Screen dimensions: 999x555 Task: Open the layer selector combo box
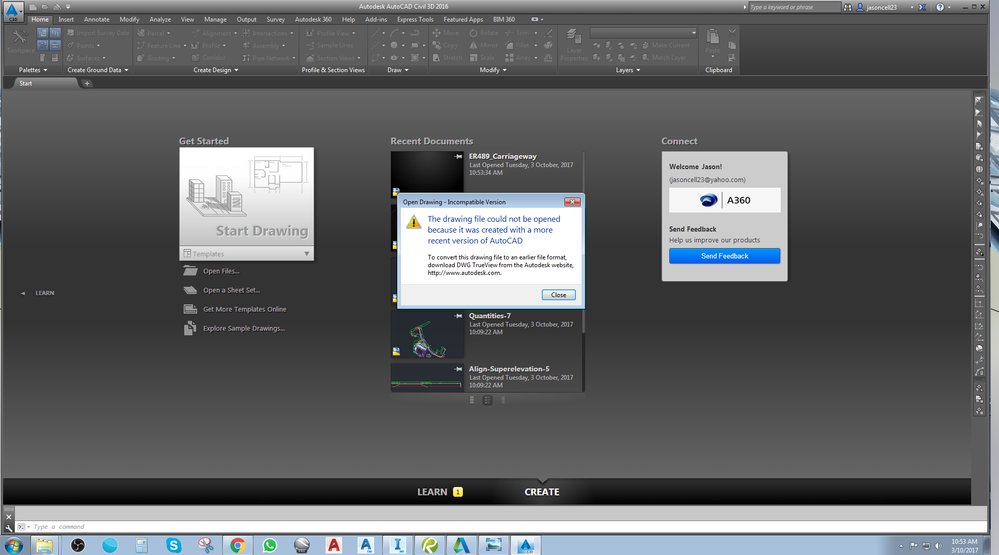coord(643,32)
